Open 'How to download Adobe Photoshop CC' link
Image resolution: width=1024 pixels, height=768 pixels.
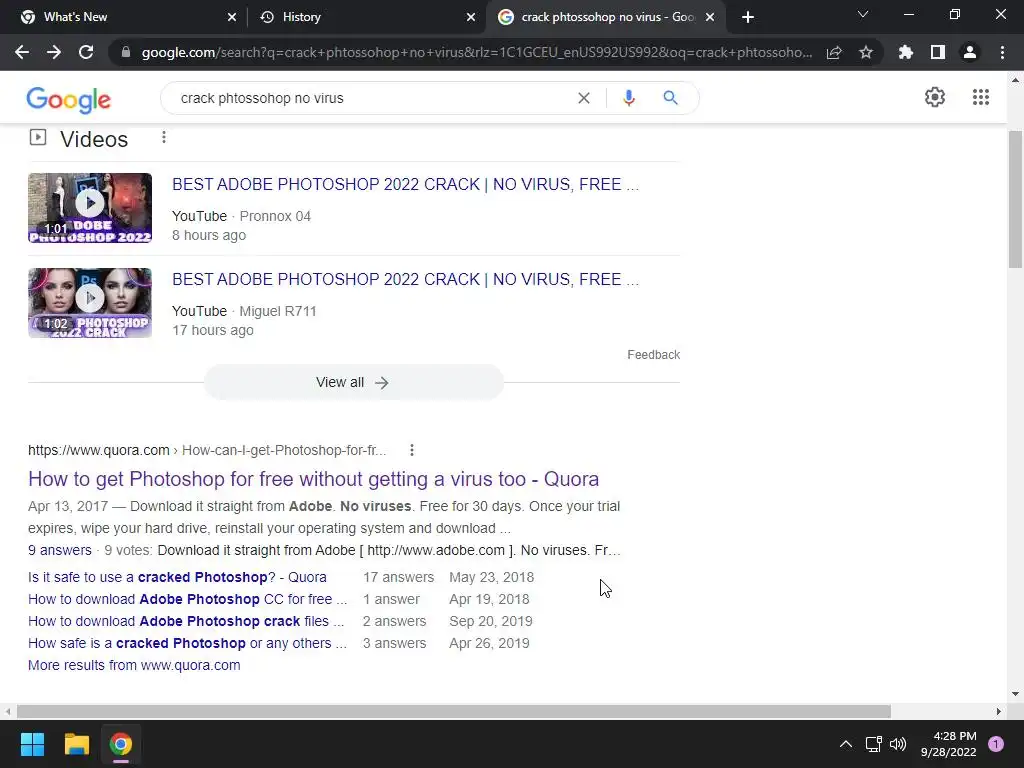[187, 599]
